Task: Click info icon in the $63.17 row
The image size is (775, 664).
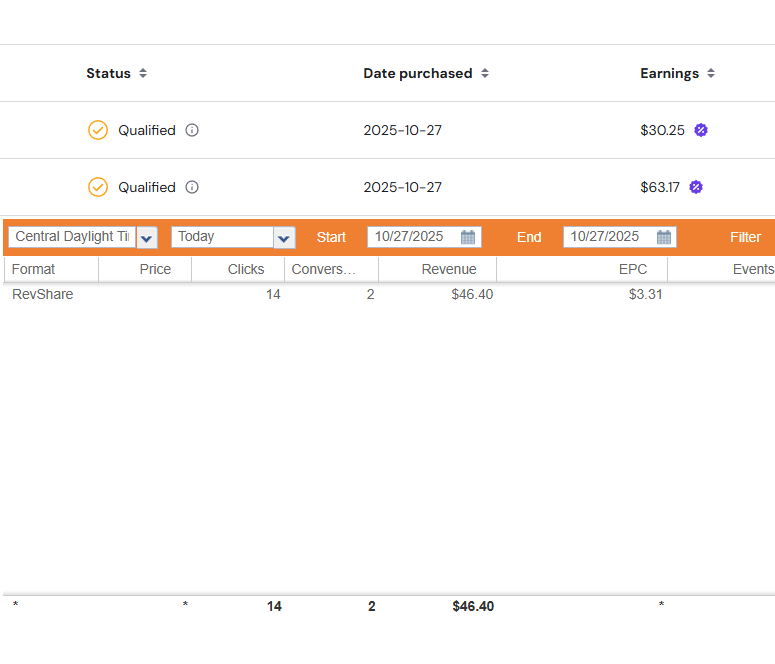Action: (192, 187)
